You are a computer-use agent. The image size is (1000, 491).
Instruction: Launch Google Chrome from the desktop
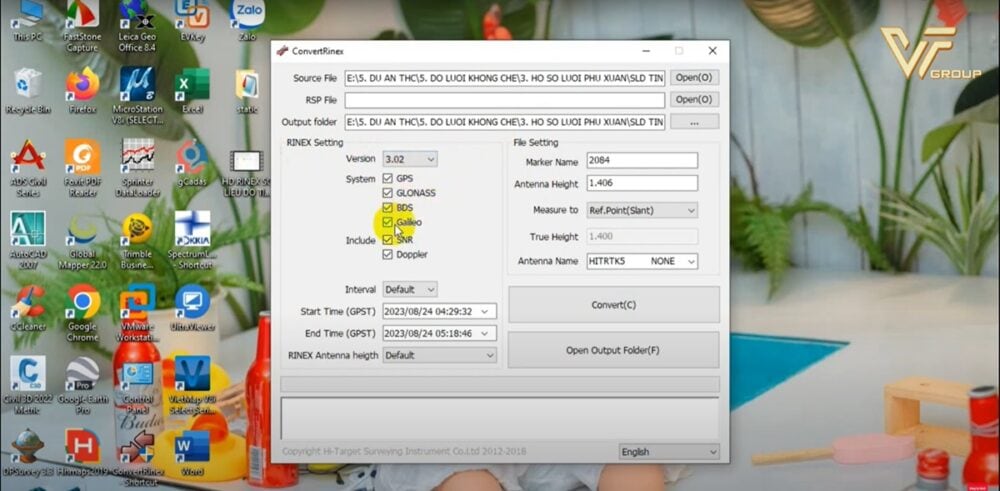tap(82, 302)
